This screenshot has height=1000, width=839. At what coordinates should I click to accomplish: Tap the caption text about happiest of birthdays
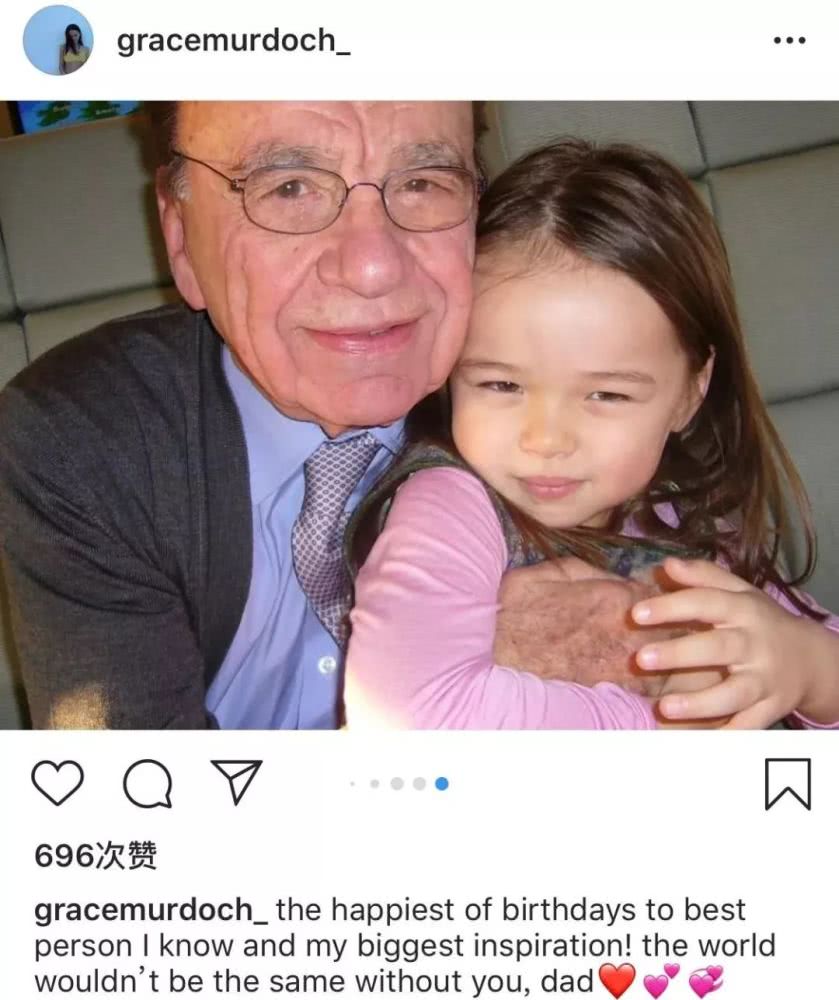[x=405, y=946]
